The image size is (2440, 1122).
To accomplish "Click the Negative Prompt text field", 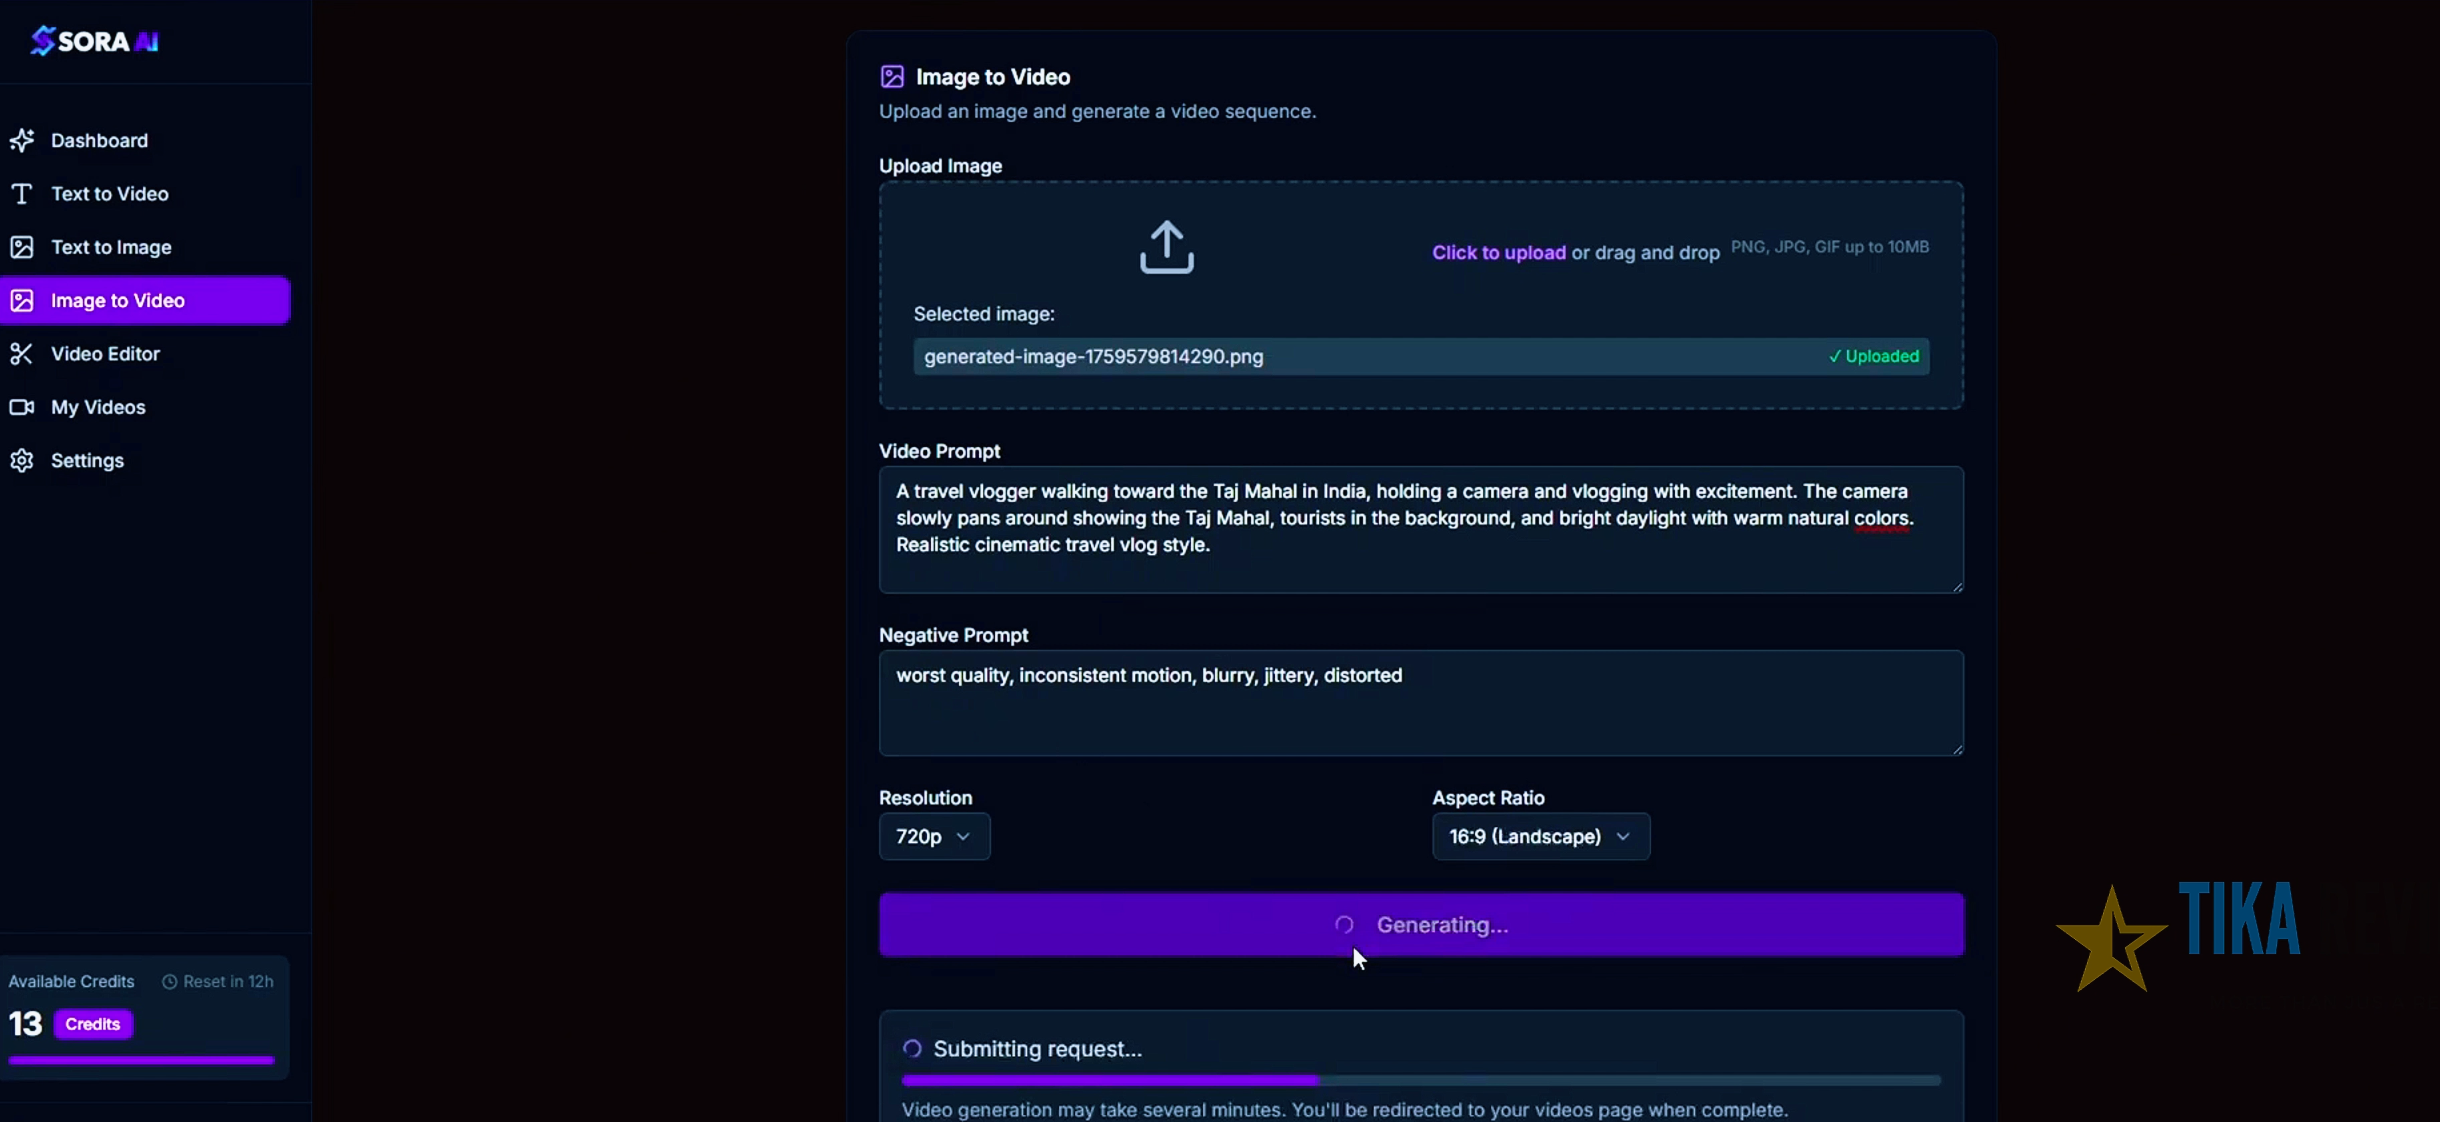I will tap(1419, 702).
